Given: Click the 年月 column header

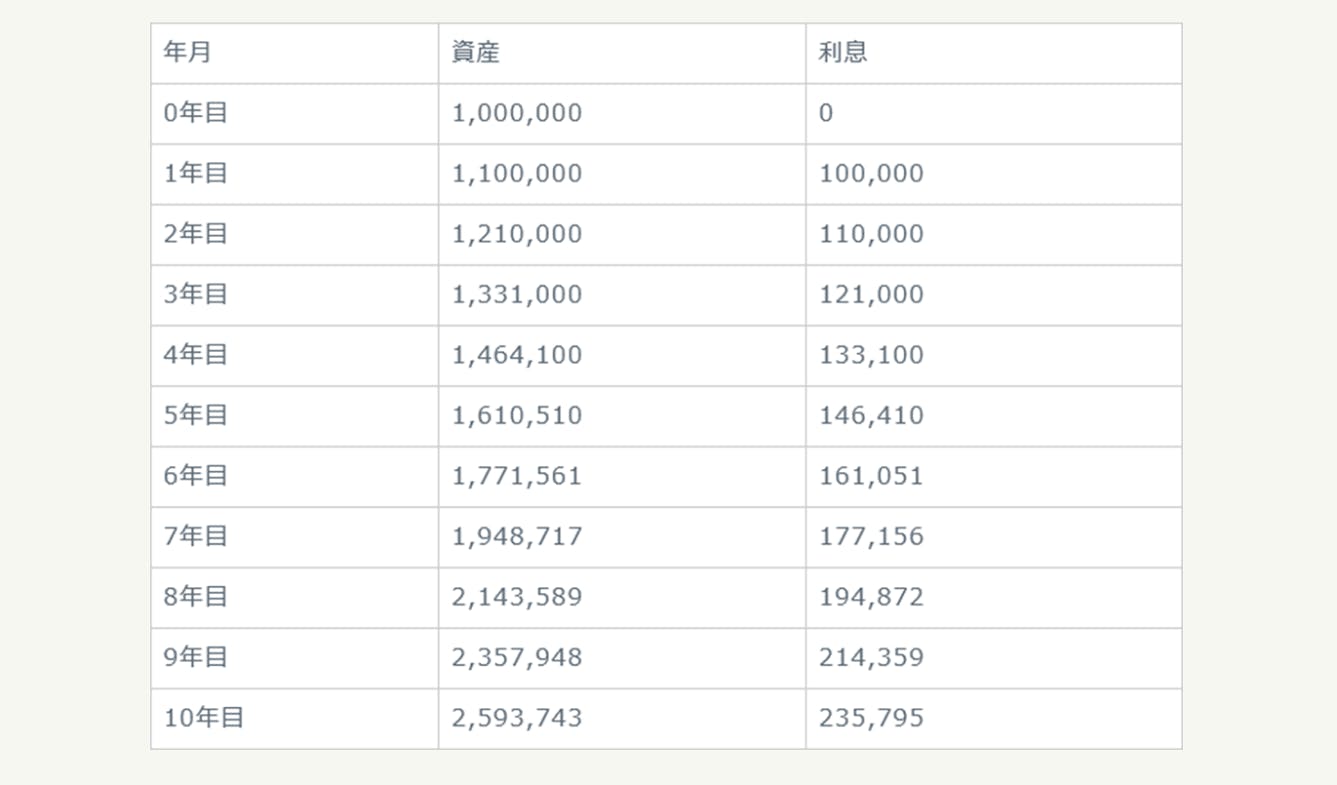Looking at the screenshot, I should [x=188, y=53].
